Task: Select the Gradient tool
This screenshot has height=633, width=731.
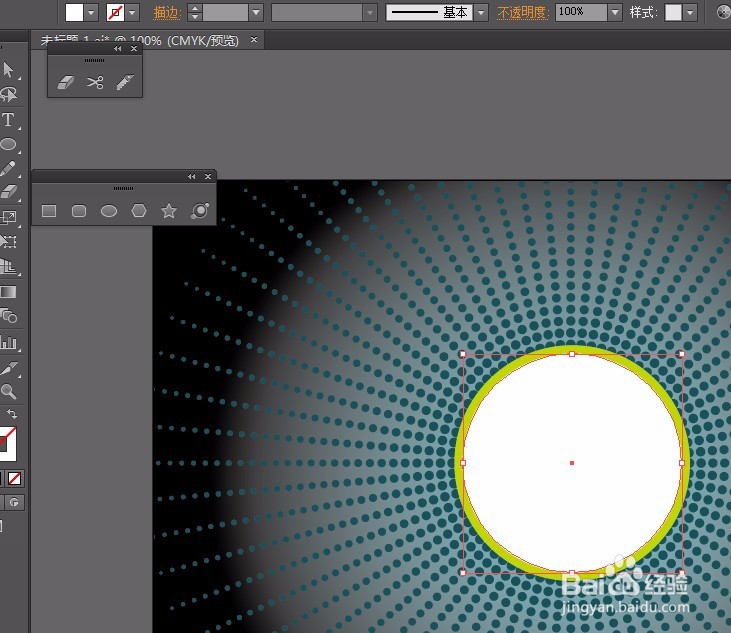Action: (x=8, y=292)
